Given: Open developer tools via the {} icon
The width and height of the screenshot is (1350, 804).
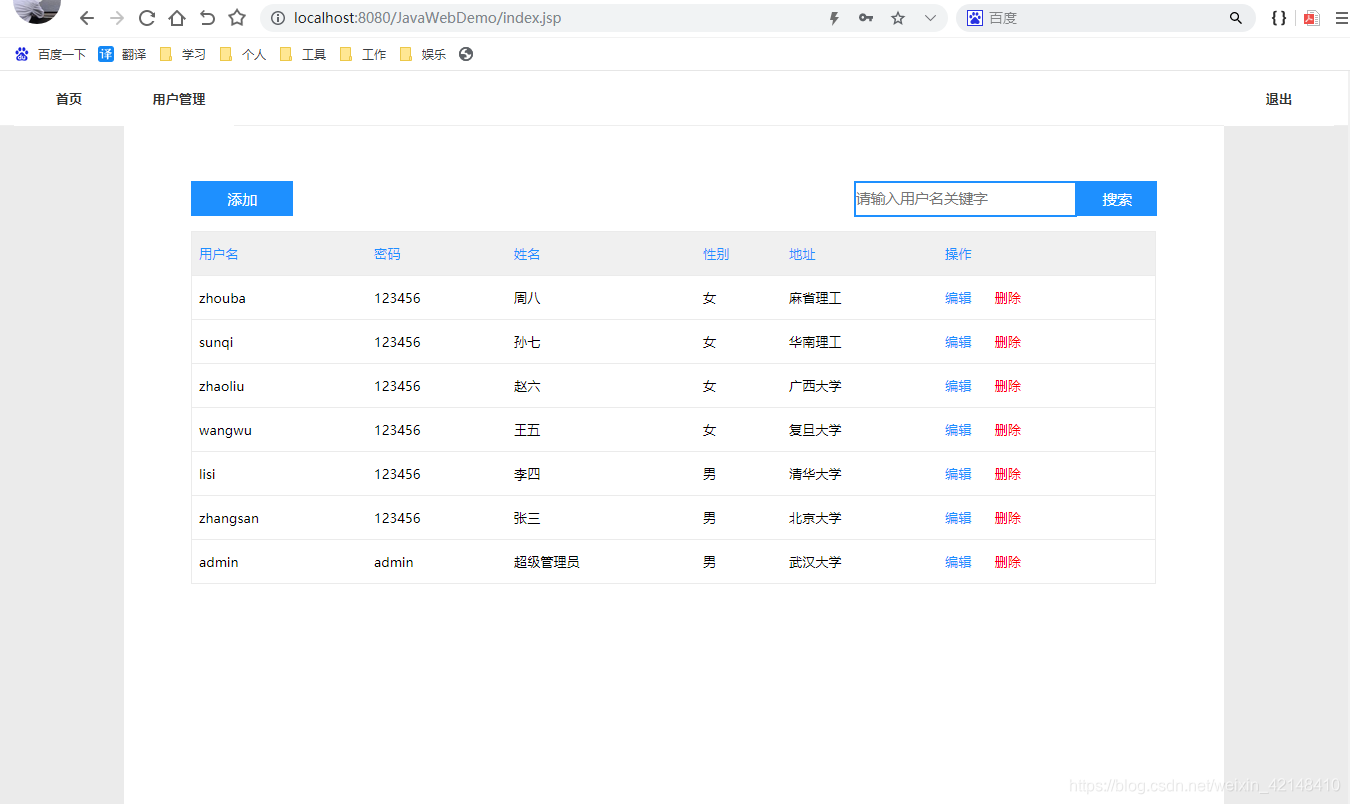Looking at the screenshot, I should click(1278, 17).
